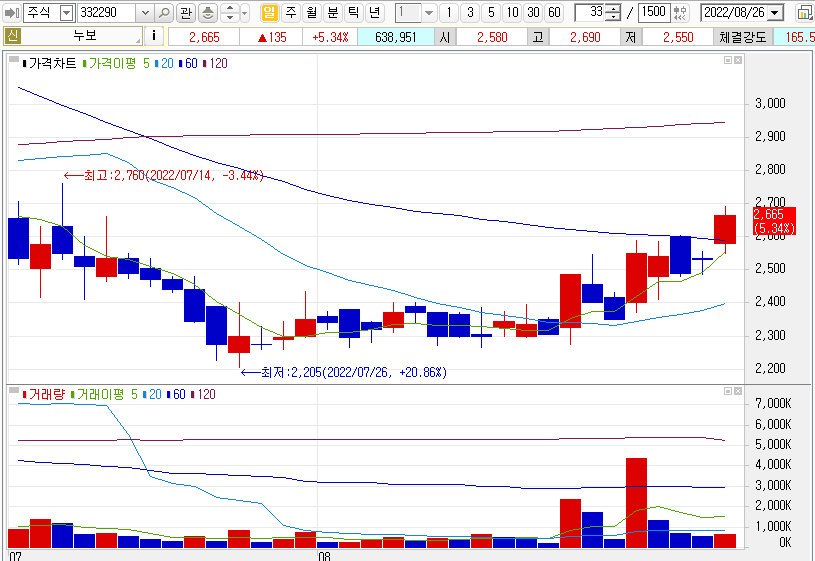Screen dimensions: 815x561
Task: Click the magnifier stock search icon
Action: 164,12
